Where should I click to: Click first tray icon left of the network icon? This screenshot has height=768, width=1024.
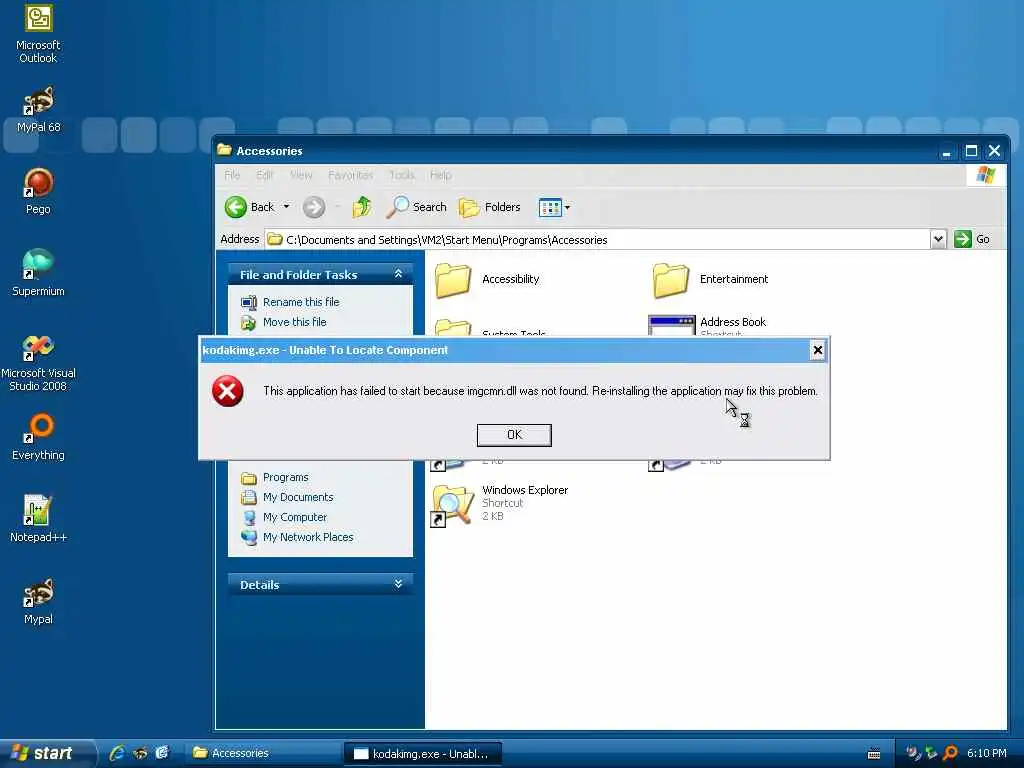(913, 754)
